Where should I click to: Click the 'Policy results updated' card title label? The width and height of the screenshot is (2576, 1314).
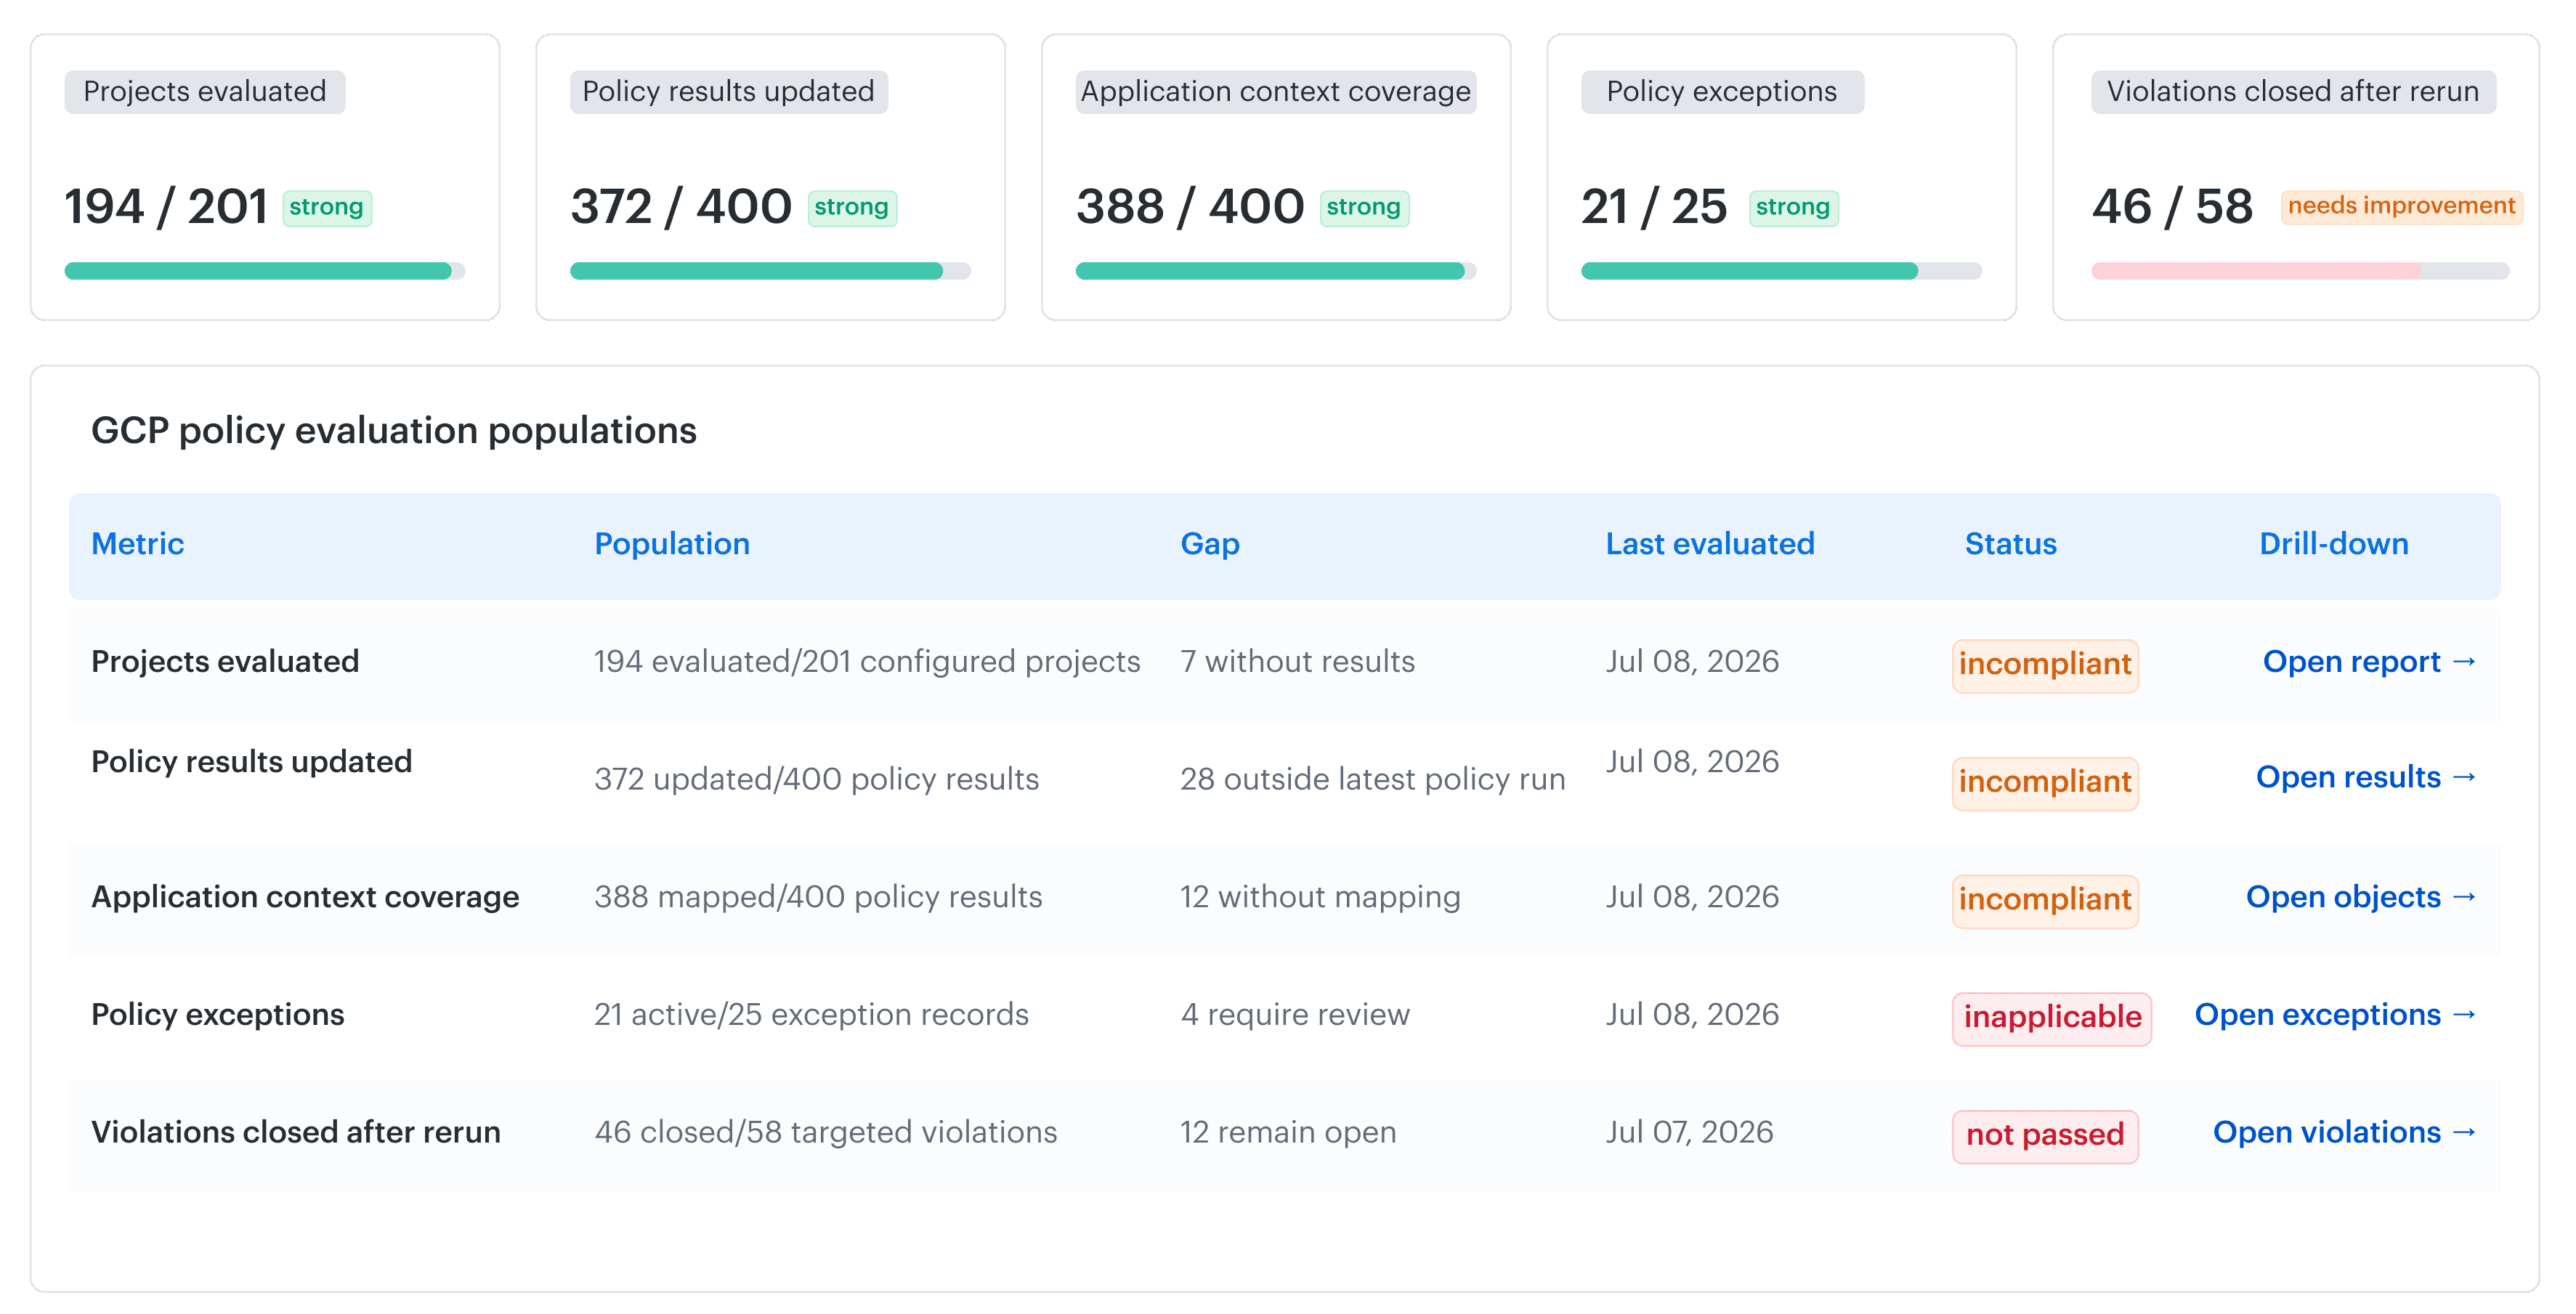coord(729,92)
